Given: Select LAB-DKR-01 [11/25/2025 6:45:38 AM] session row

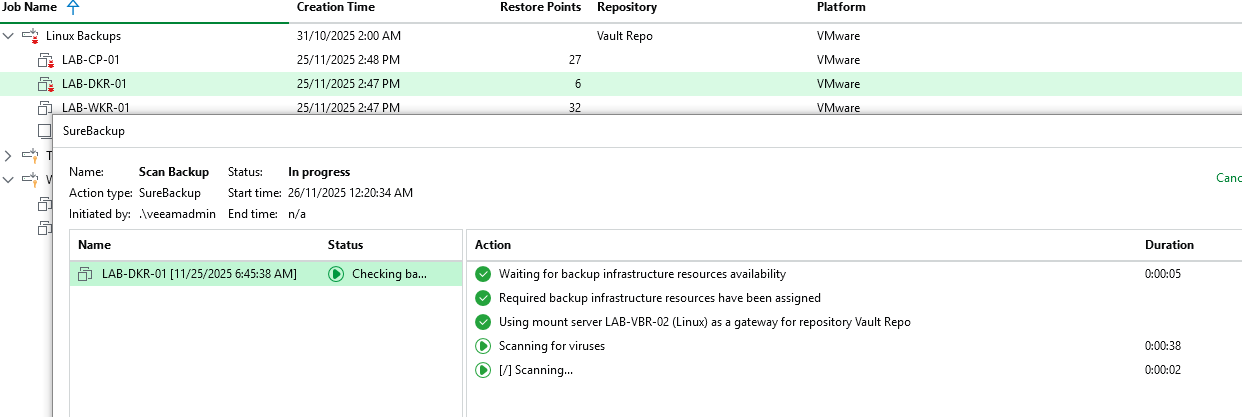Looking at the screenshot, I should click(199, 274).
